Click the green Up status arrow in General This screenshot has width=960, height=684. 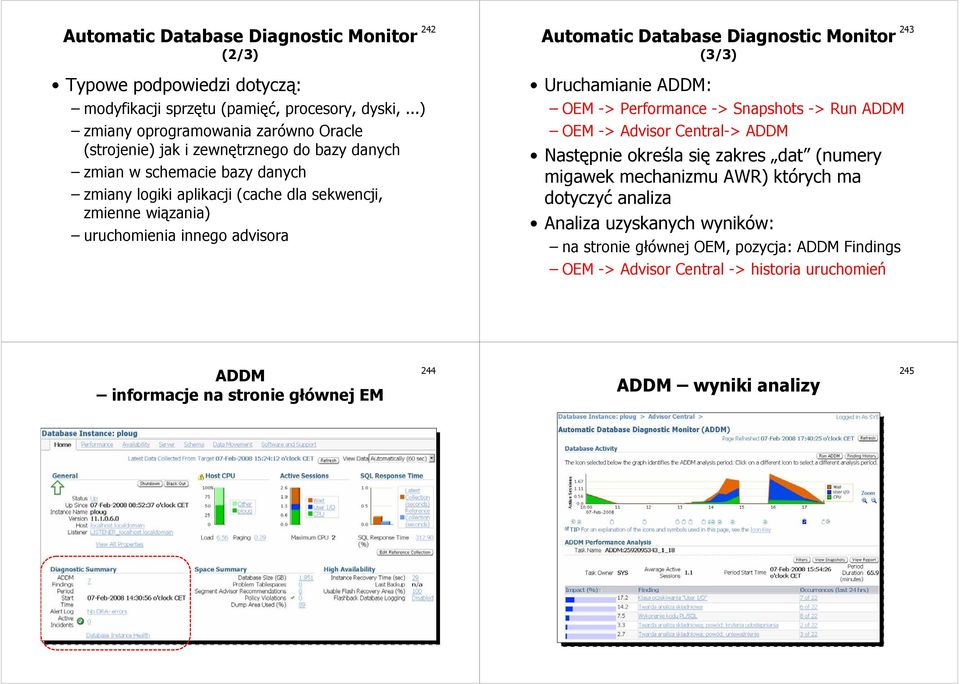(x=58, y=487)
